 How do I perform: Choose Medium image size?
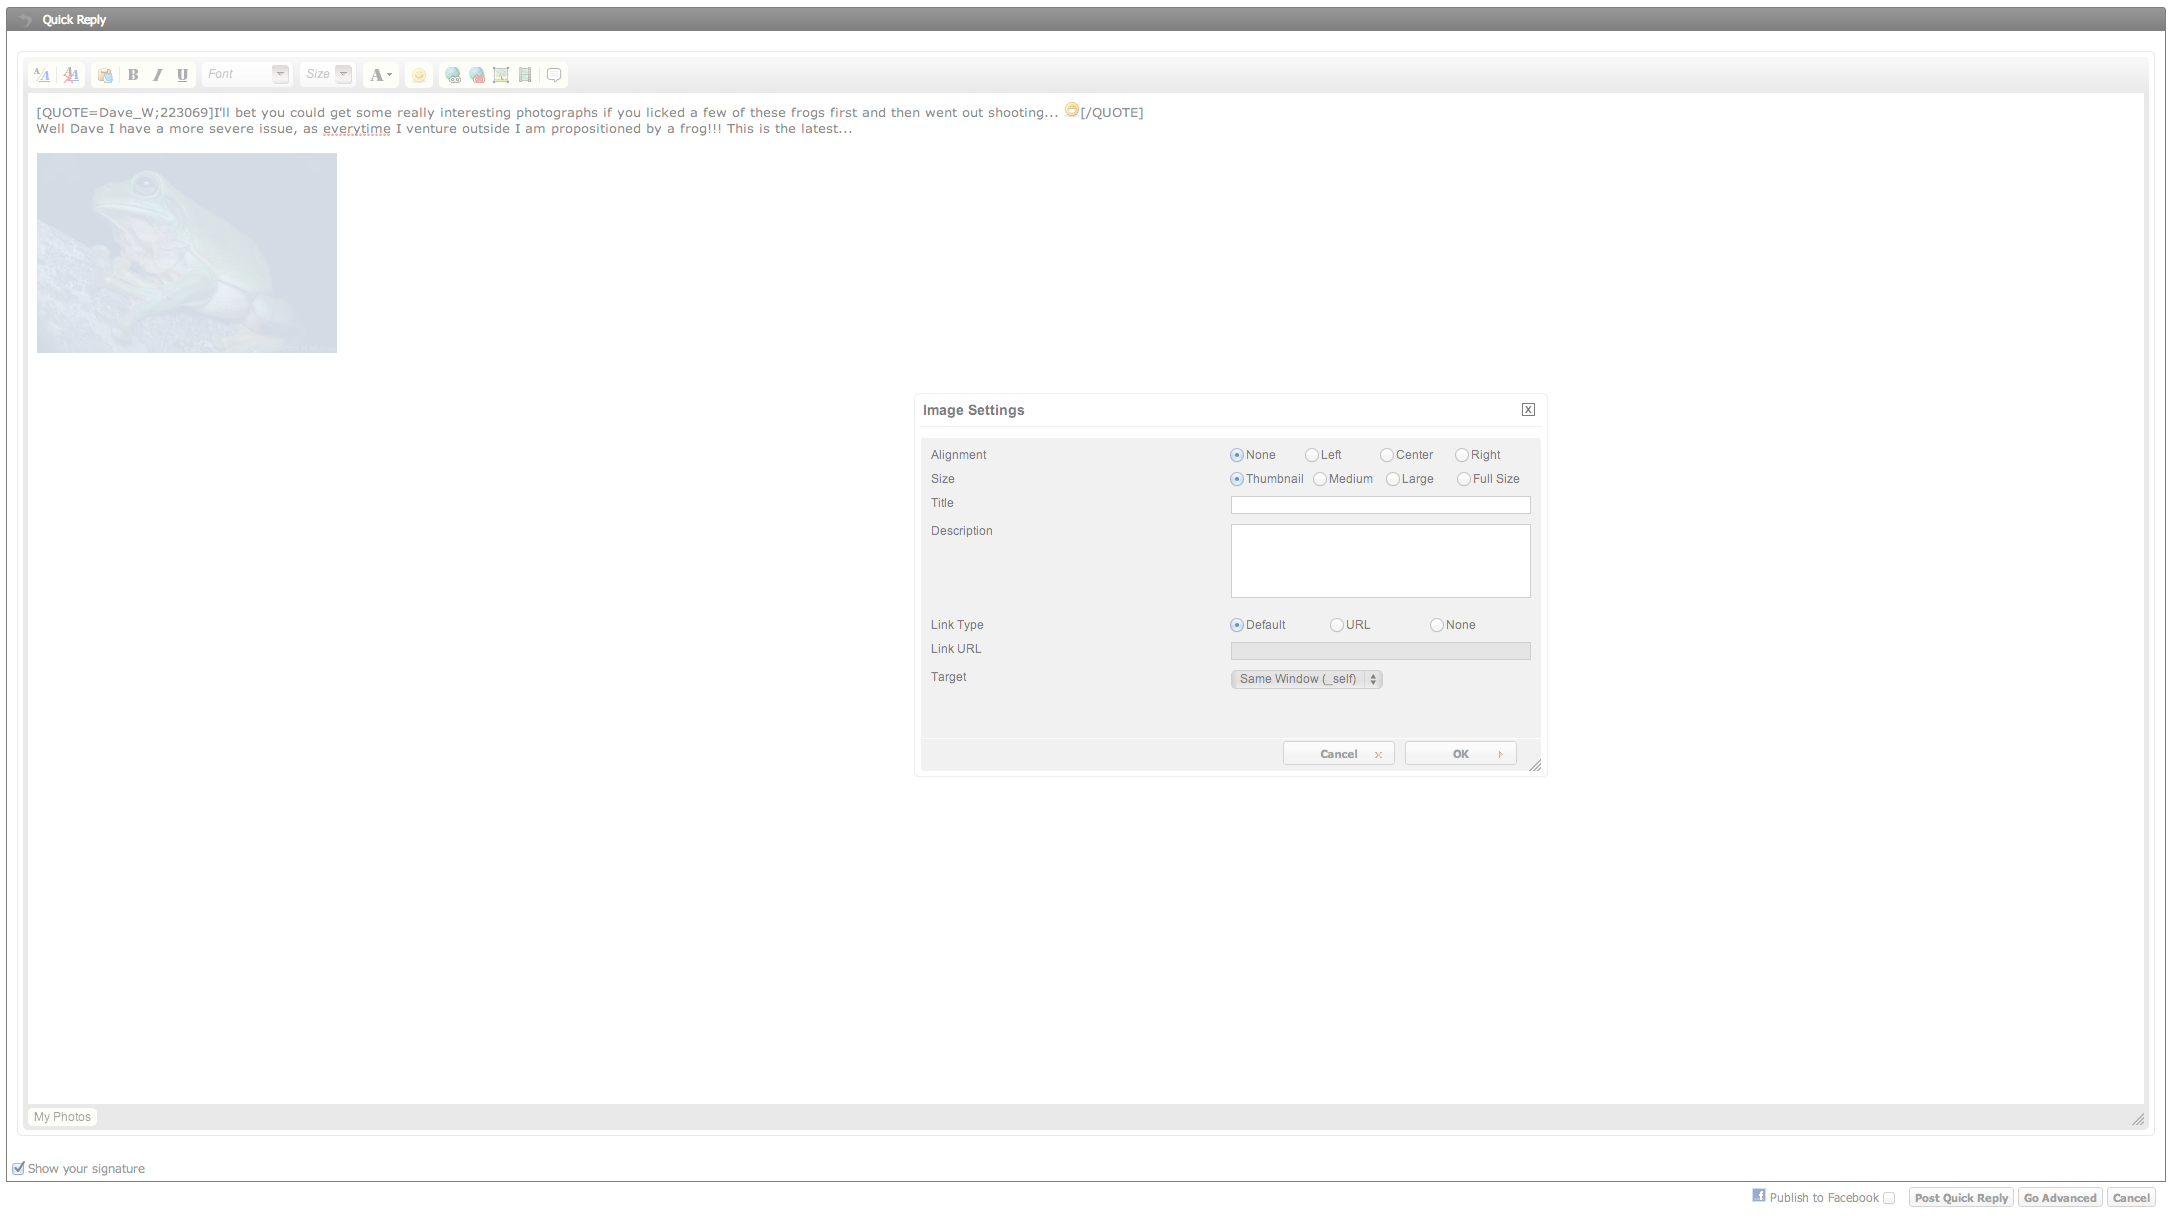1320,479
